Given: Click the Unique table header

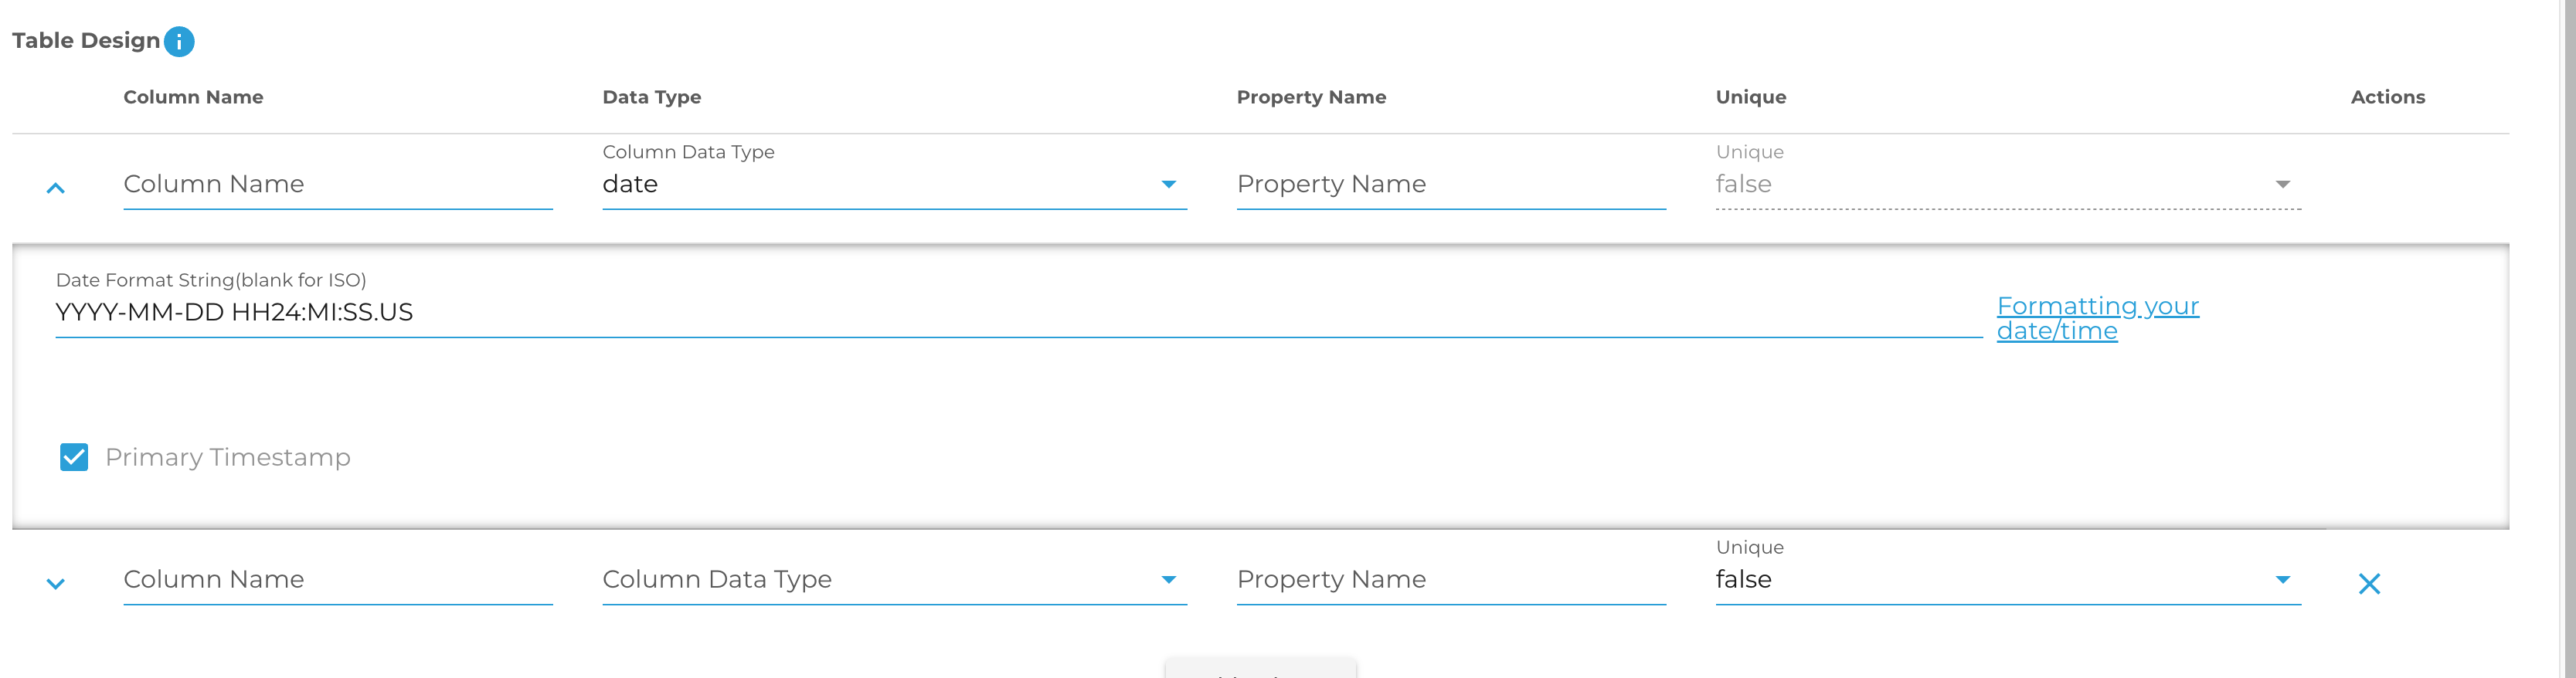Looking at the screenshot, I should (1750, 97).
